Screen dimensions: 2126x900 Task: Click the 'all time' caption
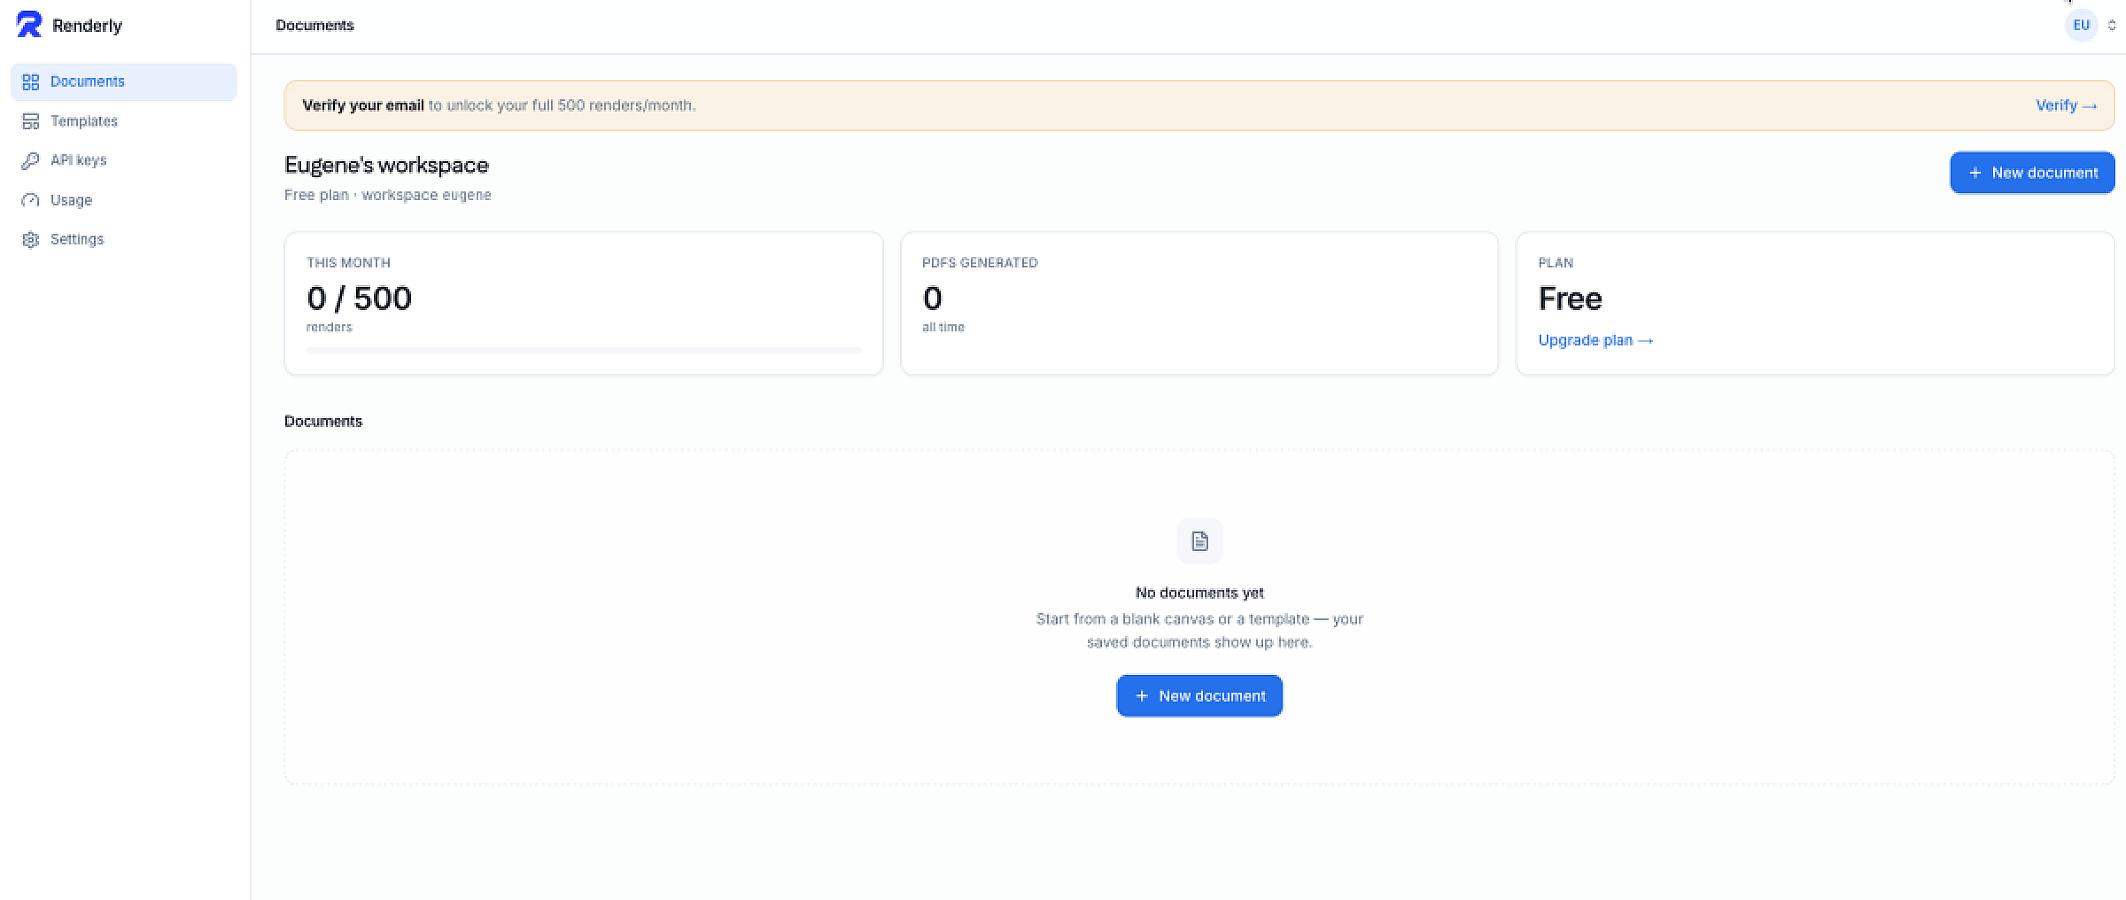(943, 327)
